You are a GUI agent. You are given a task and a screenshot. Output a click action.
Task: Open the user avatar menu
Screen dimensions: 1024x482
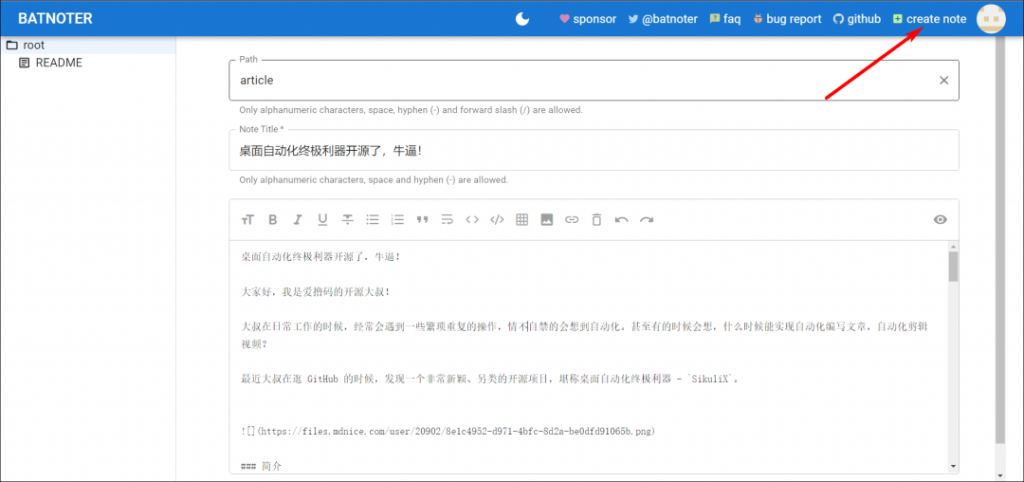pos(991,19)
